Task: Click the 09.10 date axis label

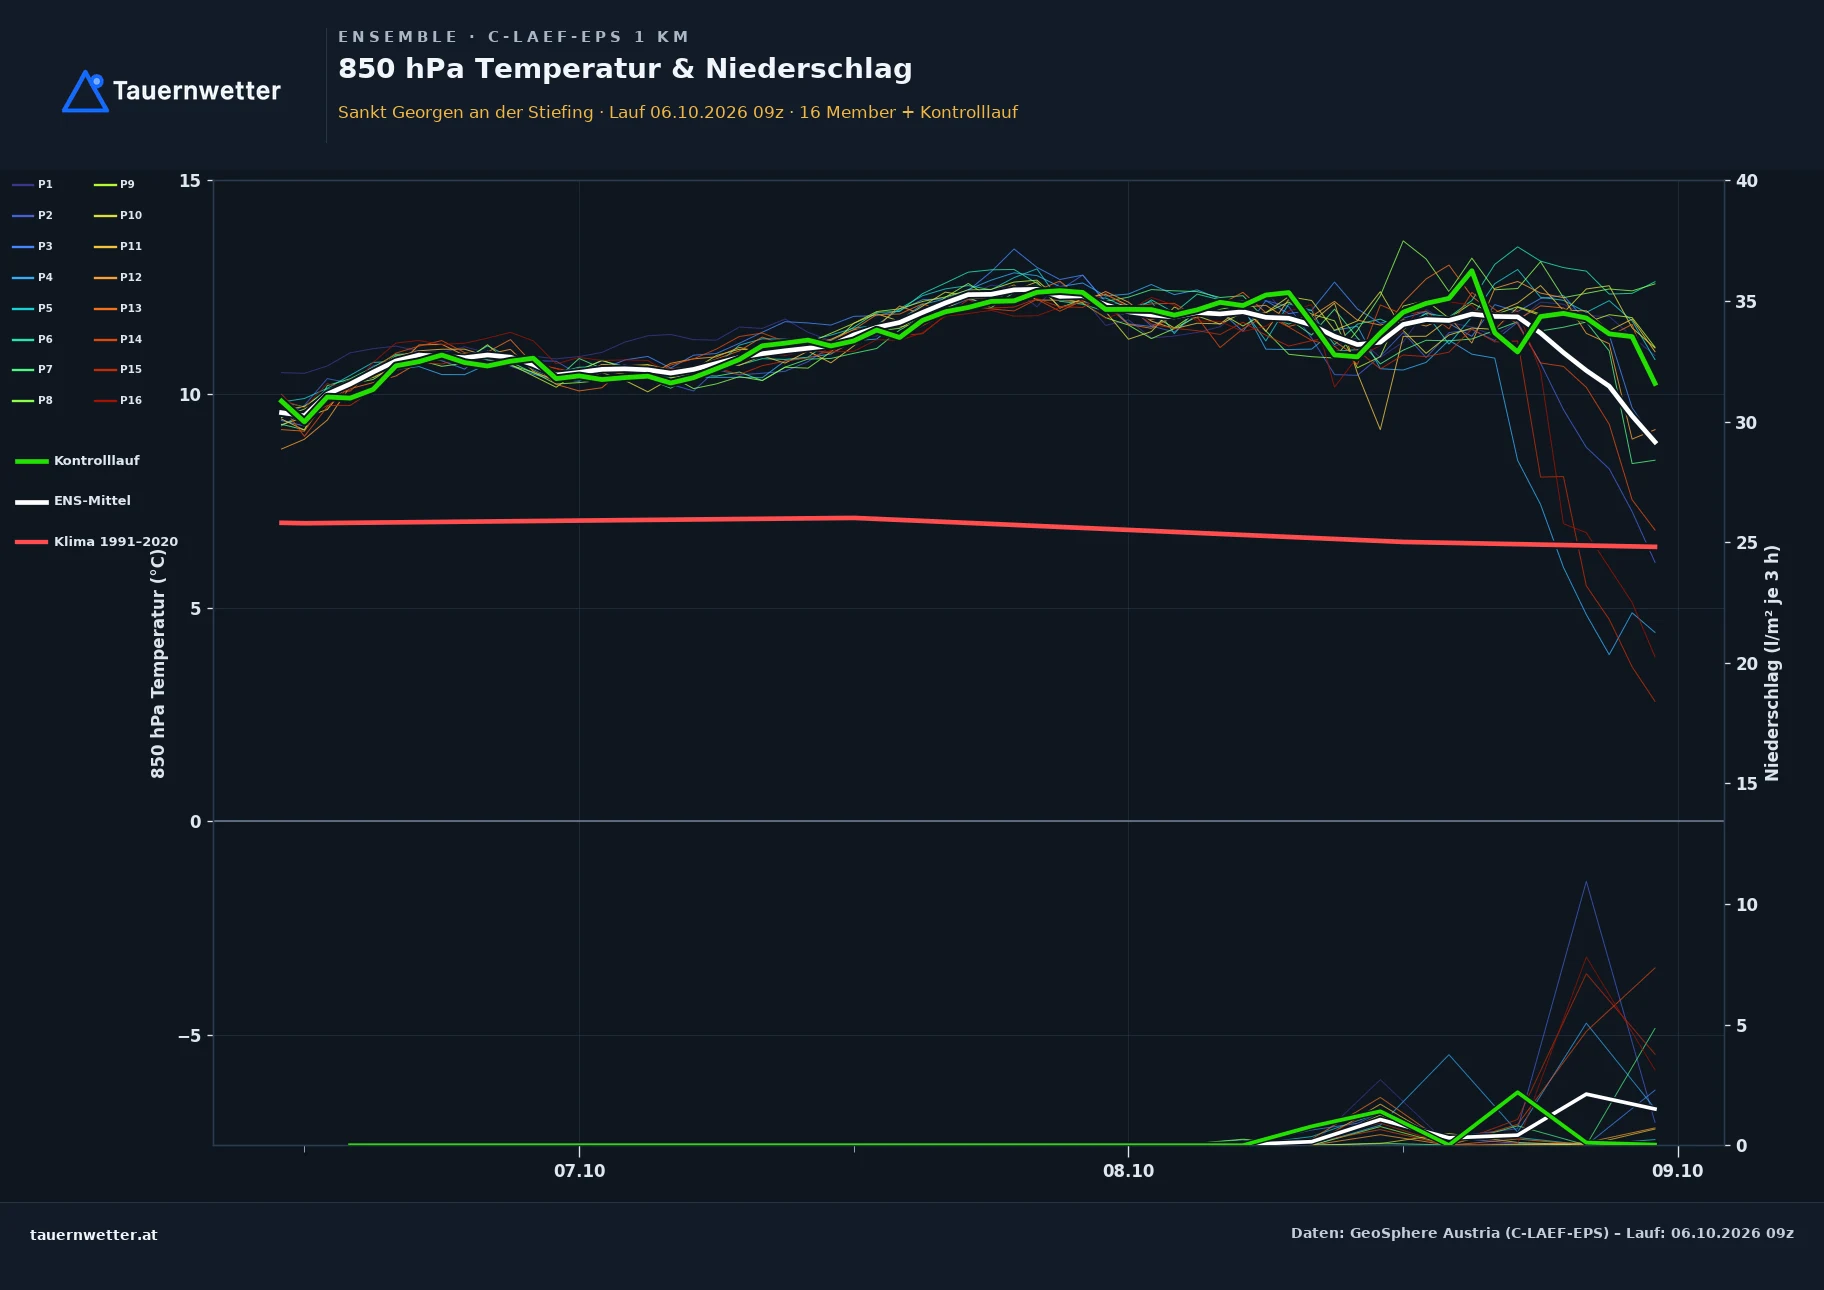Action: [x=1677, y=1171]
